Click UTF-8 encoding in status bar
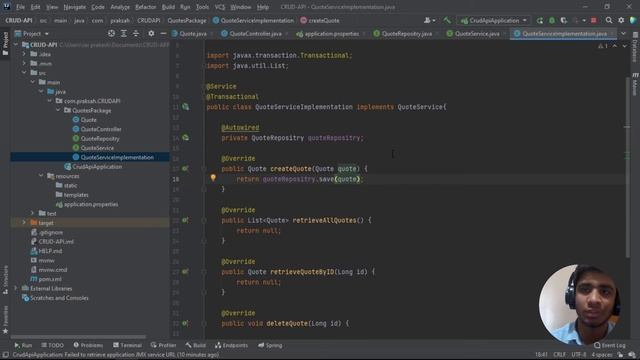This screenshot has height=360, width=640. 578,355
